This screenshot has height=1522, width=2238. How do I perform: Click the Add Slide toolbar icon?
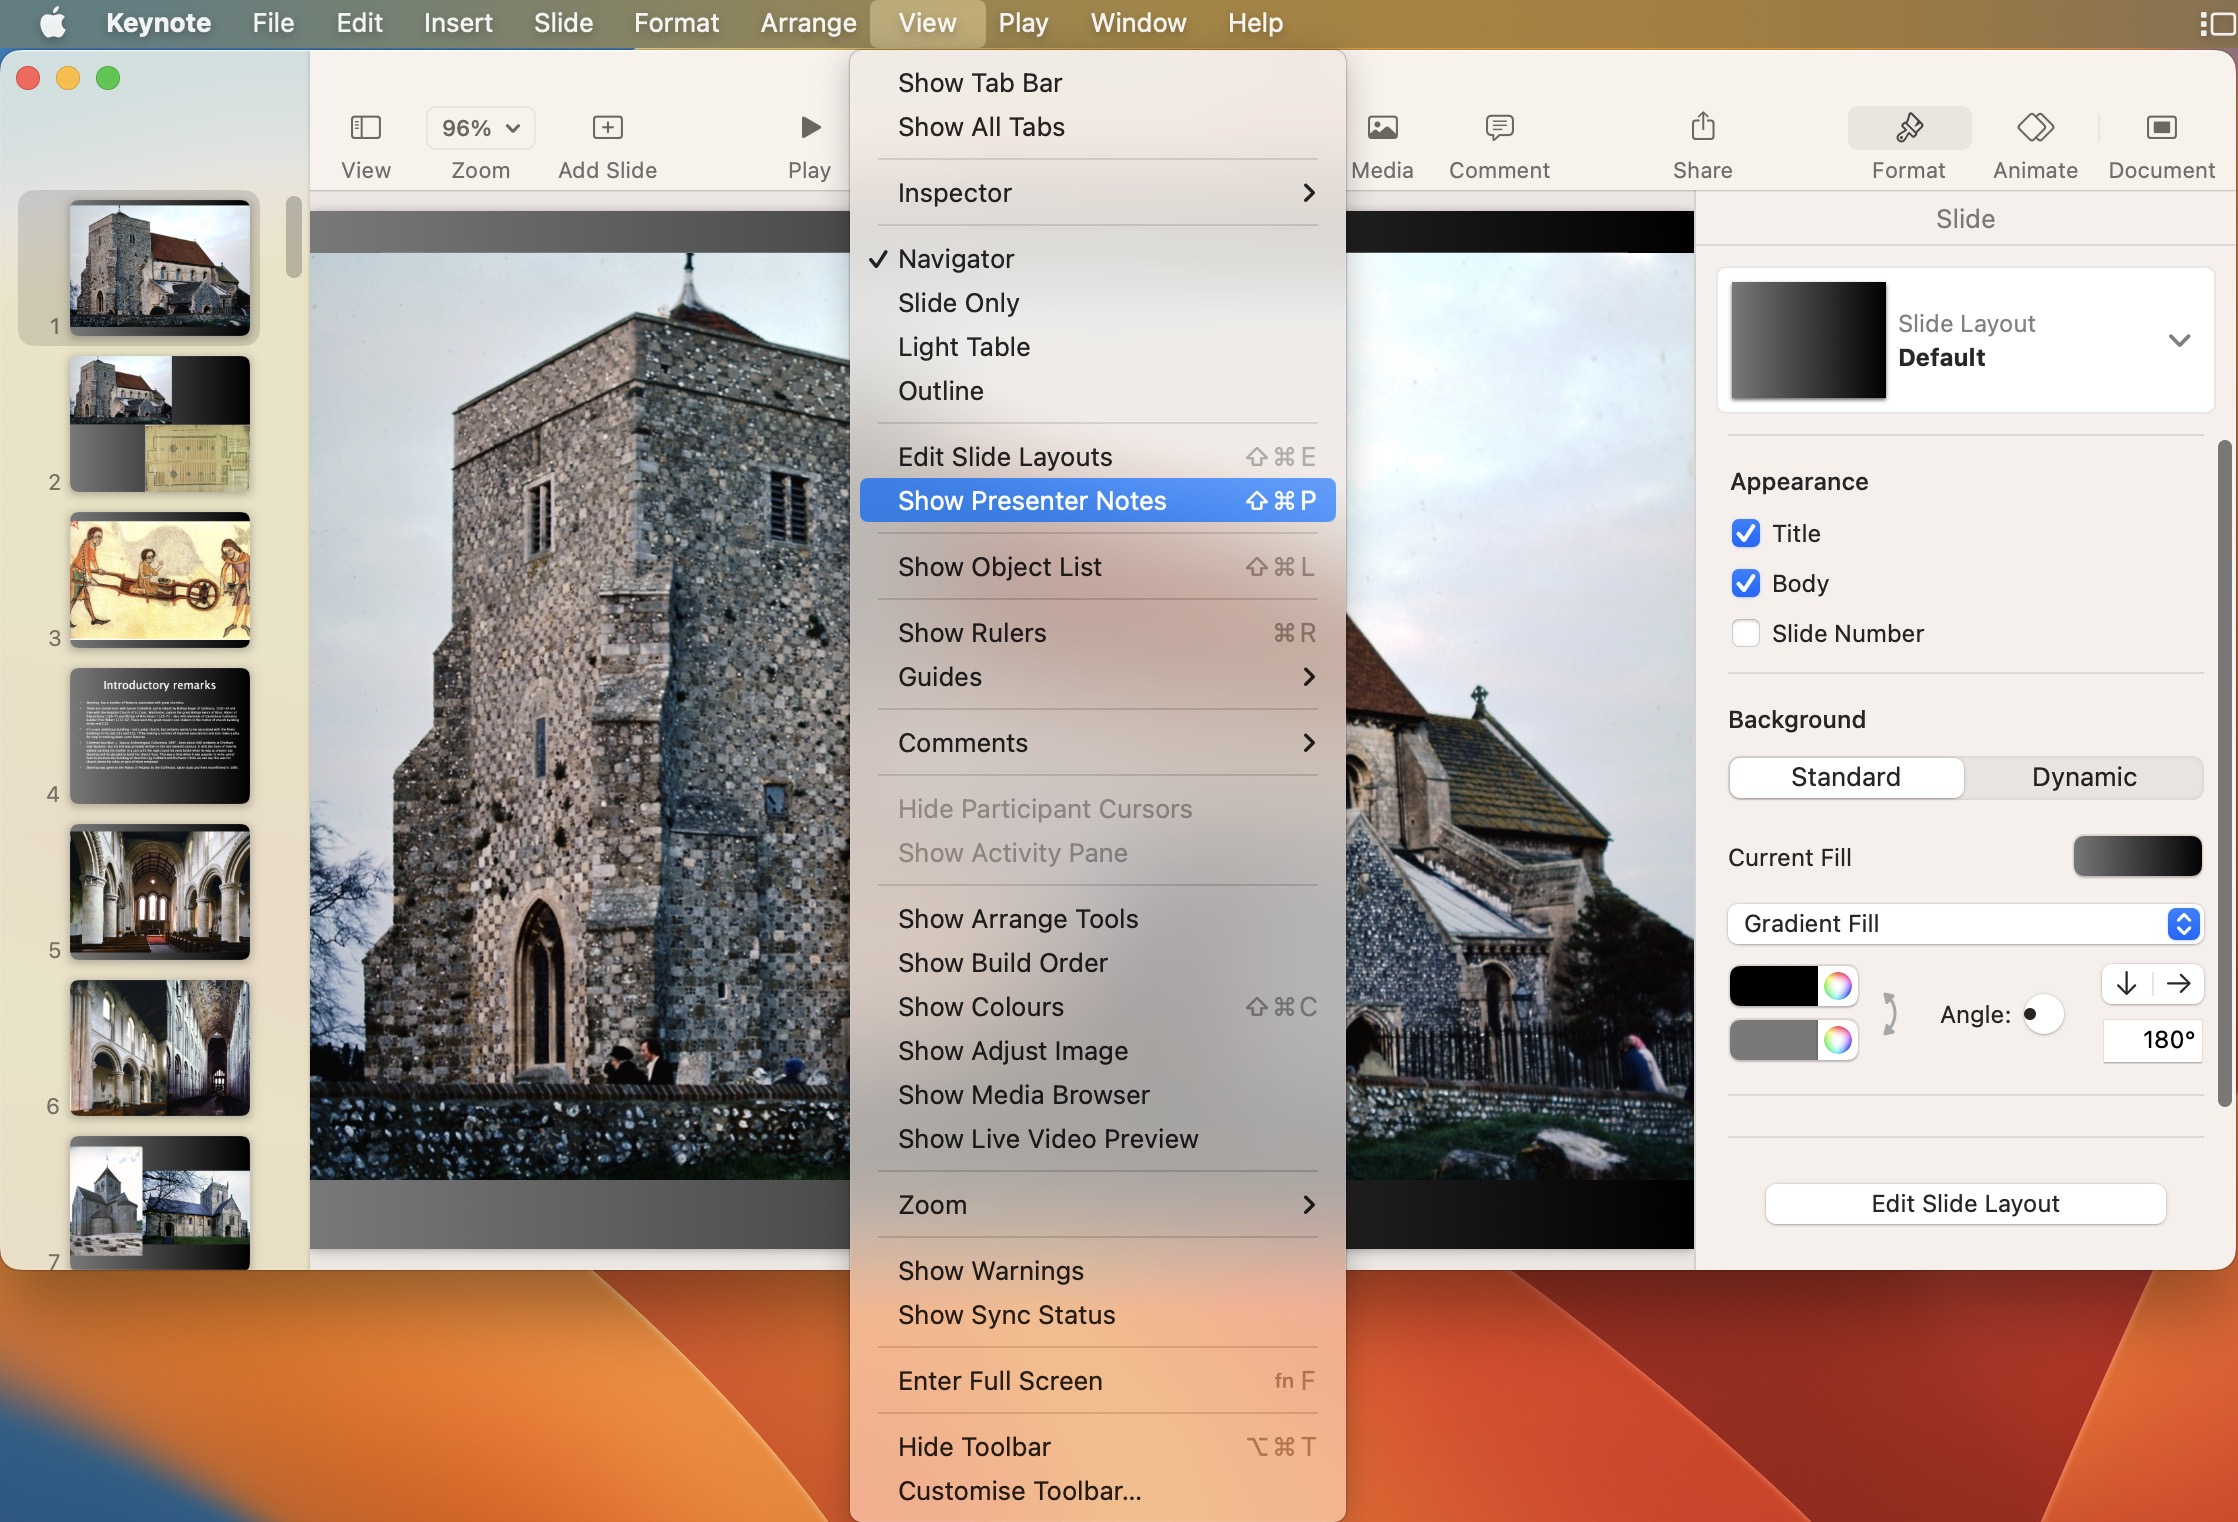coord(607,128)
